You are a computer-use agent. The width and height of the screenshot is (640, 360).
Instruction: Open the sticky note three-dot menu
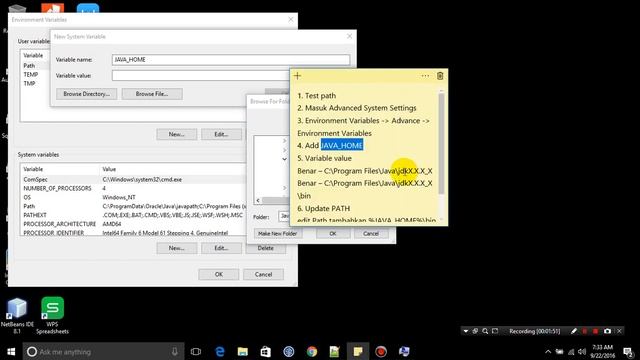click(x=425, y=76)
